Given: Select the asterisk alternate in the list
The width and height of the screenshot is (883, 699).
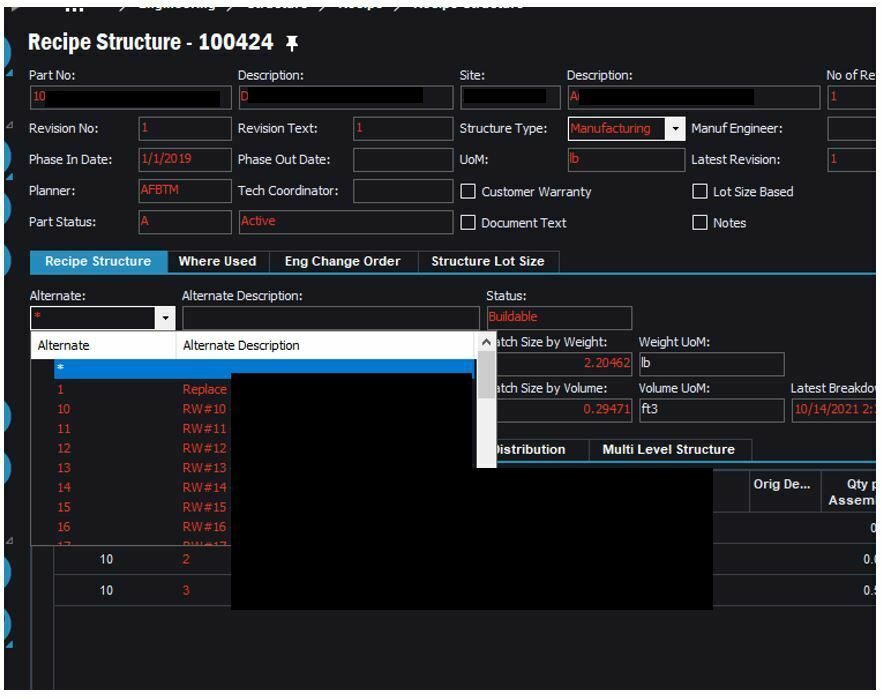Looking at the screenshot, I should pyautogui.click(x=264, y=368).
